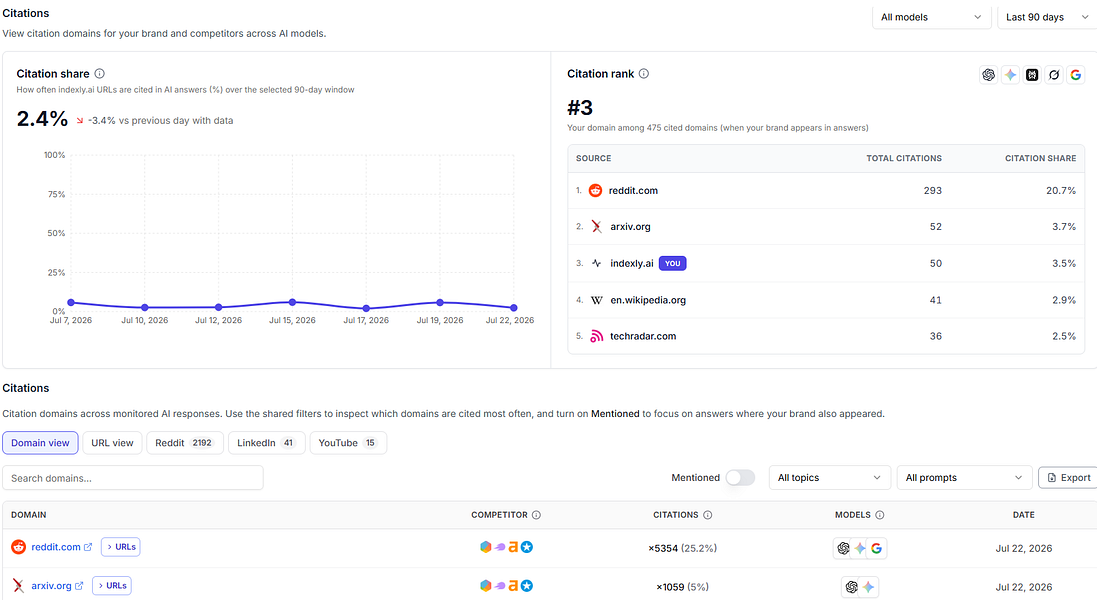Image resolution: width=1097 pixels, height=600 pixels.
Task: Click the orange 'a' competitor icon in arxiv.org row
Action: click(x=513, y=586)
